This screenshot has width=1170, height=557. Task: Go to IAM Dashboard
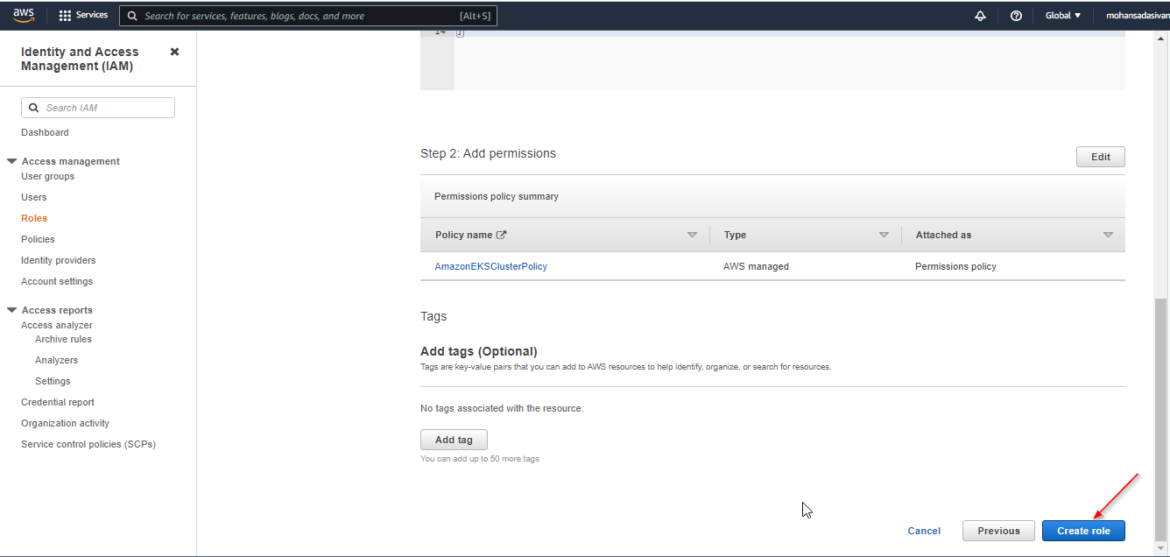(45, 132)
